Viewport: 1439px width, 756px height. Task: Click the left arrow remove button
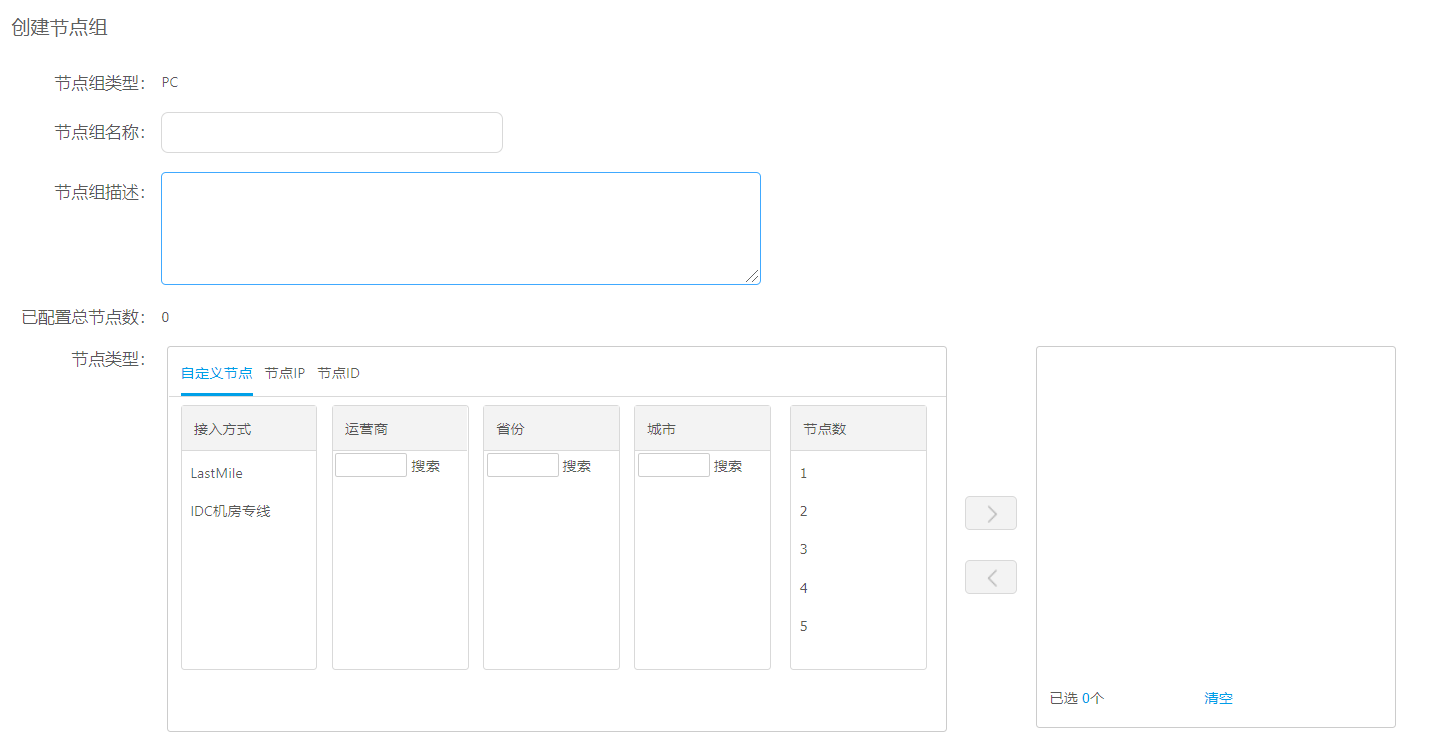pos(990,577)
